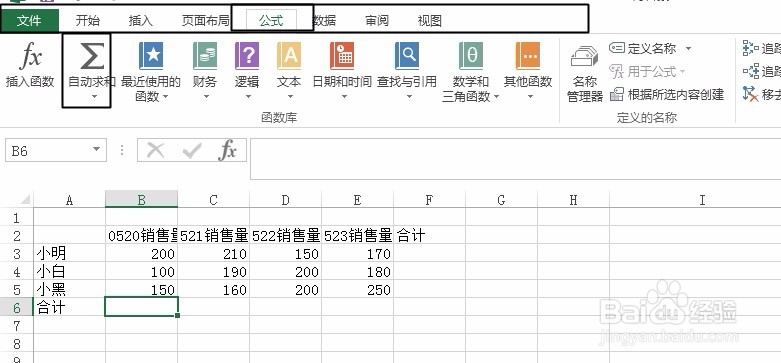This screenshot has width=781, height=363.
Task: Open the Name Box dropdown arrow
Action: [x=96, y=150]
